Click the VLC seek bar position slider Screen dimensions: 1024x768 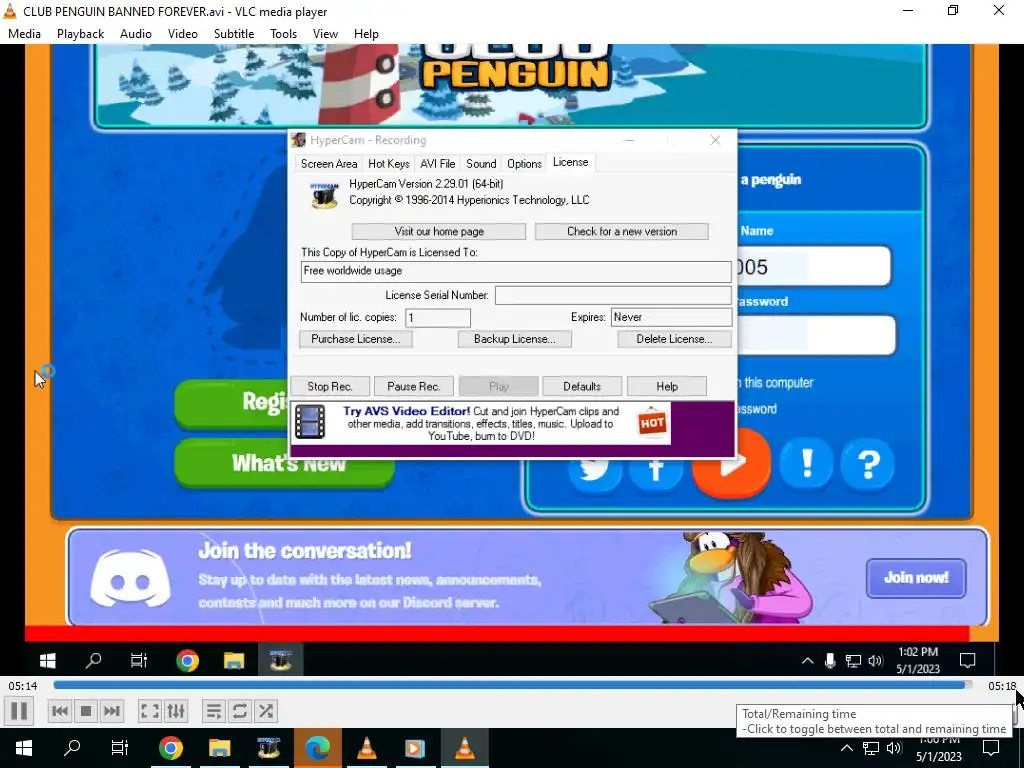click(513, 685)
